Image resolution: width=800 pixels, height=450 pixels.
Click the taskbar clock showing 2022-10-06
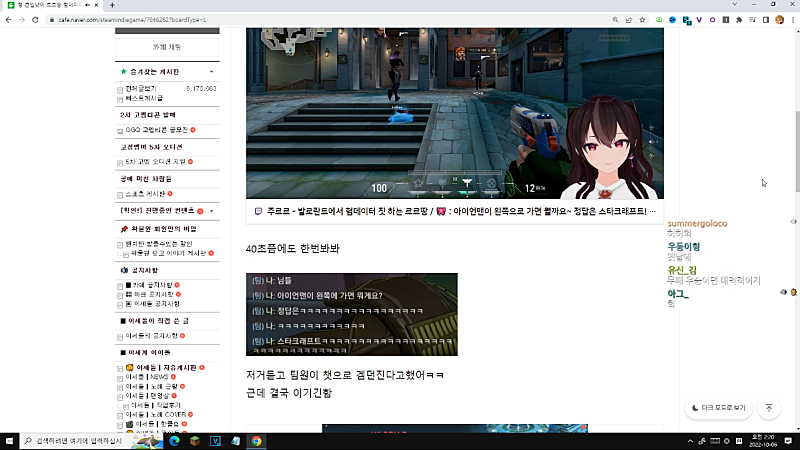tap(763, 441)
